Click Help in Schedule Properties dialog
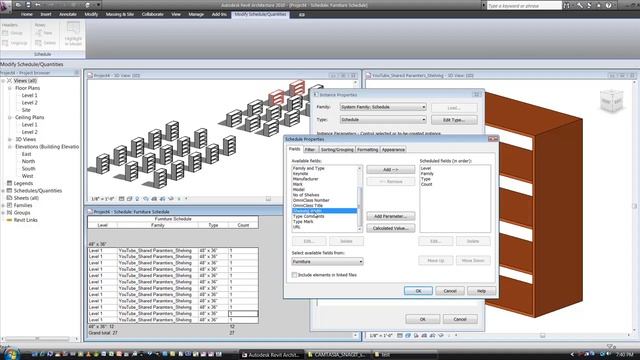Screen dimensions: 640x360 pos(481,291)
